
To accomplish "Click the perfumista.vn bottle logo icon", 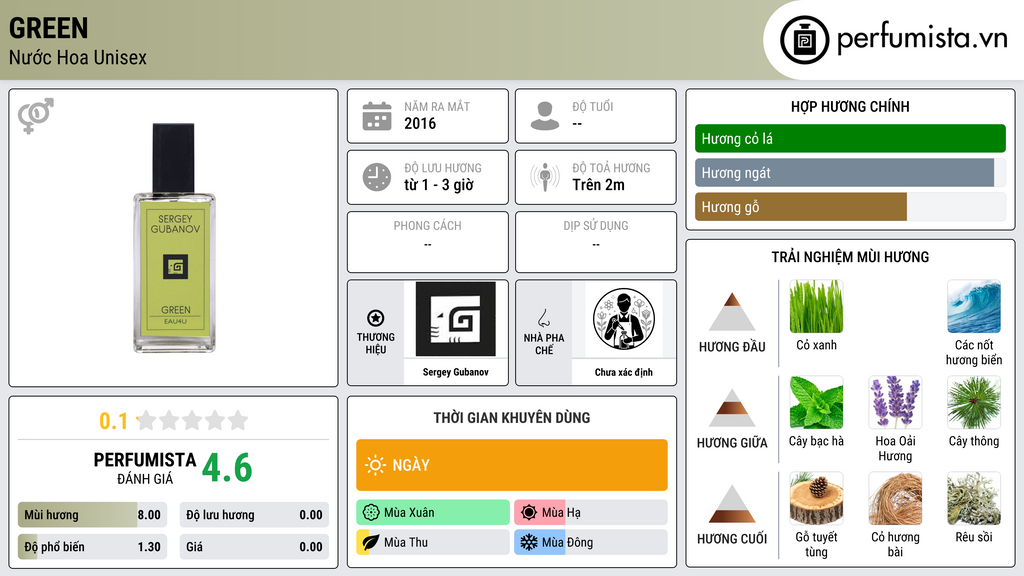I will click(805, 40).
